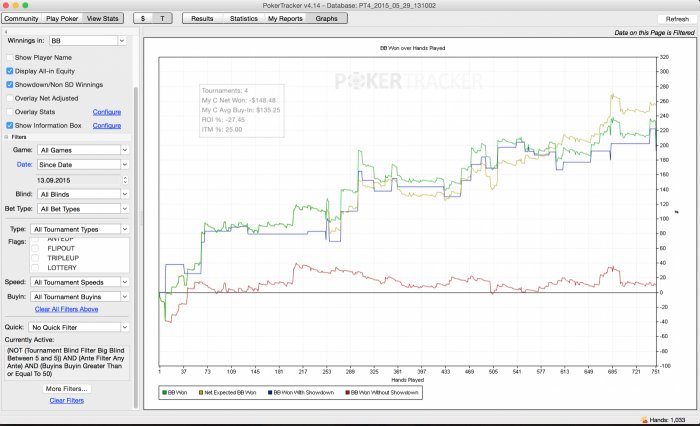Collapse the Filters section expander
The height and width of the screenshot is (426, 700).
tap(7, 137)
